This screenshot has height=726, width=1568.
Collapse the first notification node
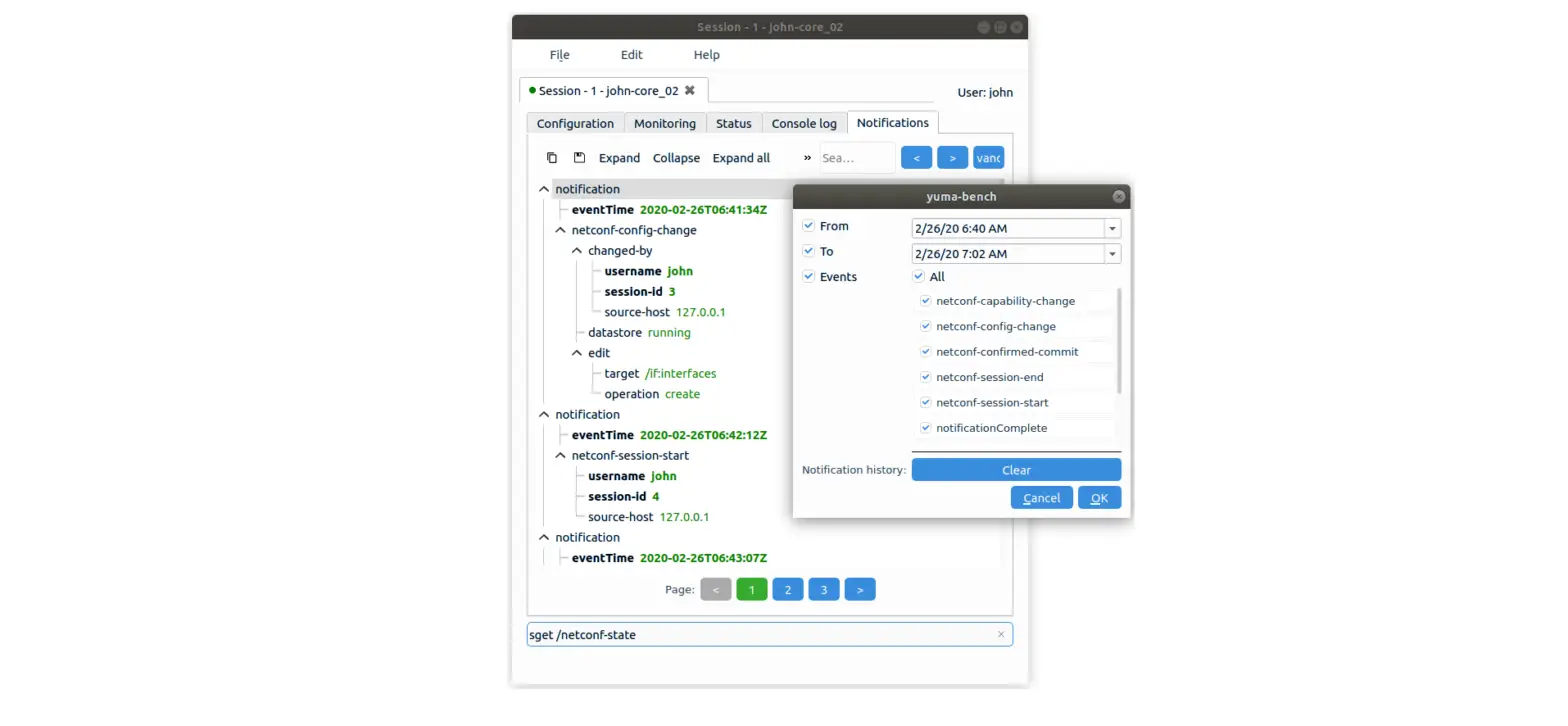coord(544,189)
